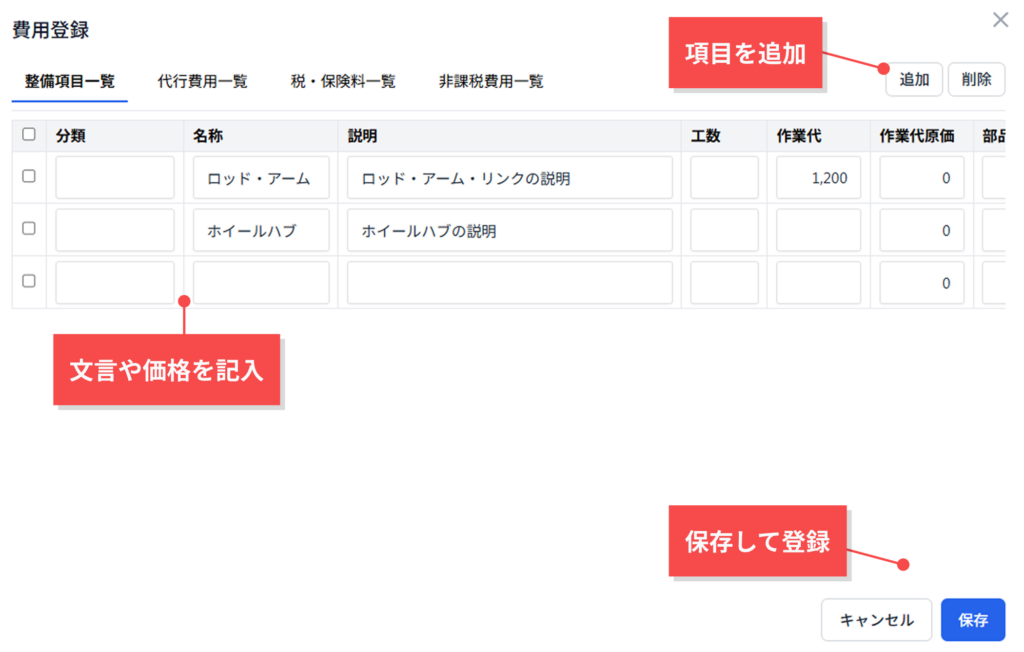The image size is (1024, 652).
Task: Click the ホイールハブの説明 description field
Action: (x=510, y=231)
